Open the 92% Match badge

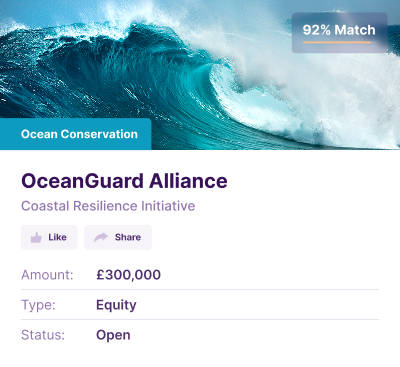340,33
